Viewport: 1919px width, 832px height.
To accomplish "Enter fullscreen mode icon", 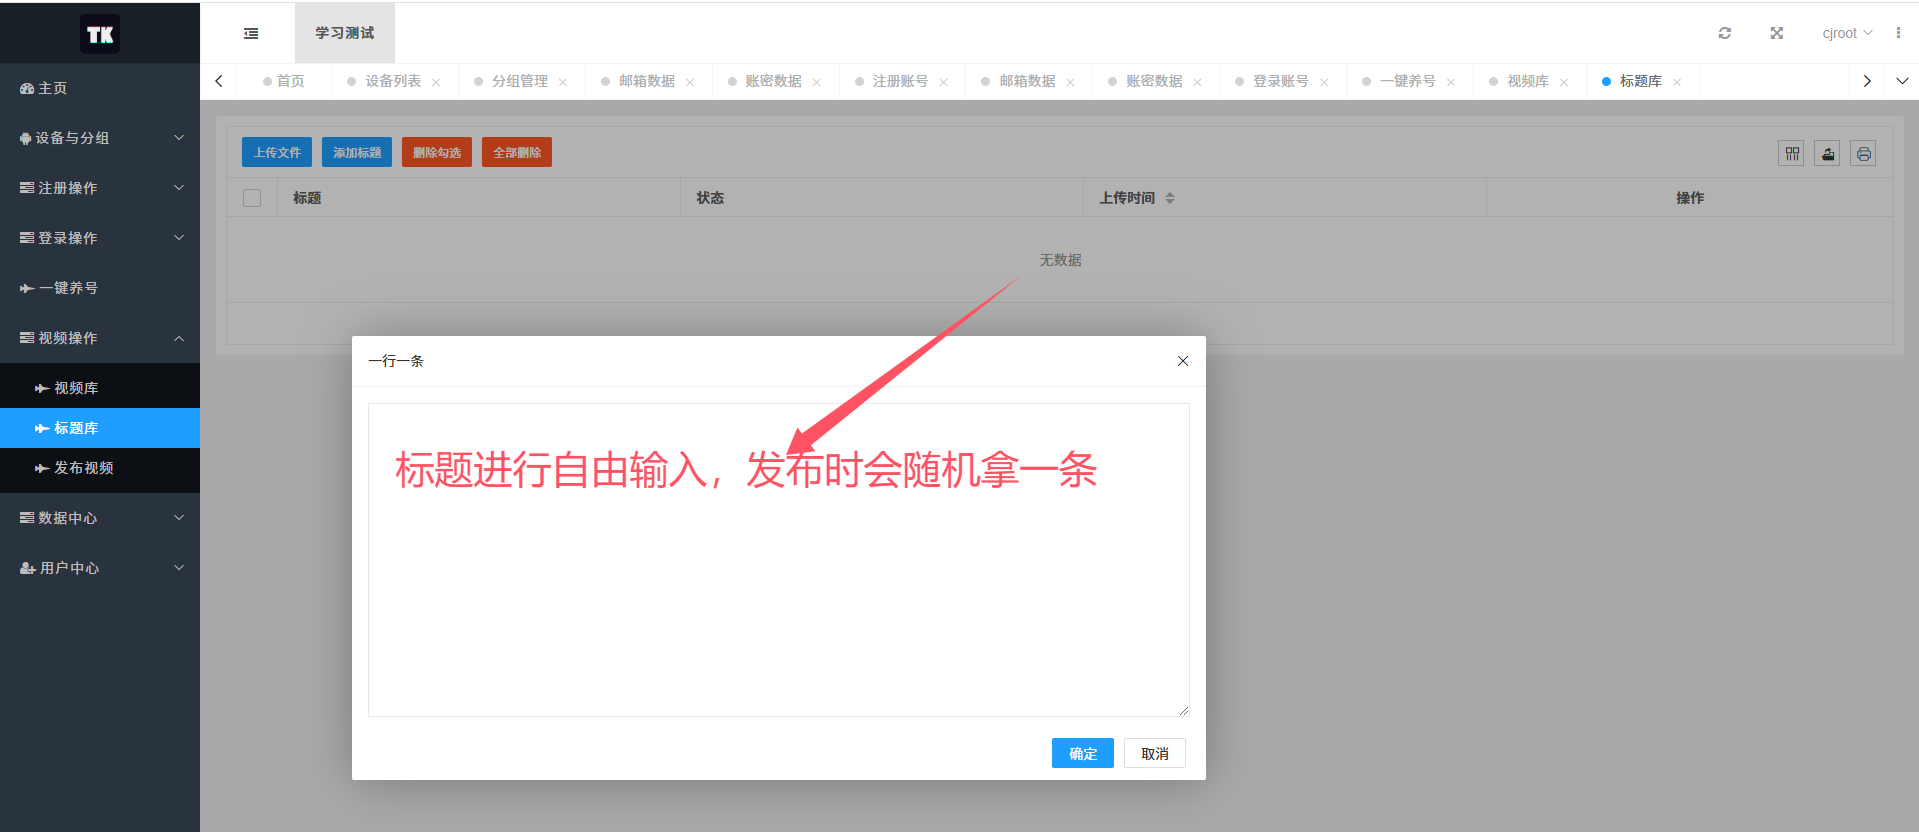I will point(1777,33).
